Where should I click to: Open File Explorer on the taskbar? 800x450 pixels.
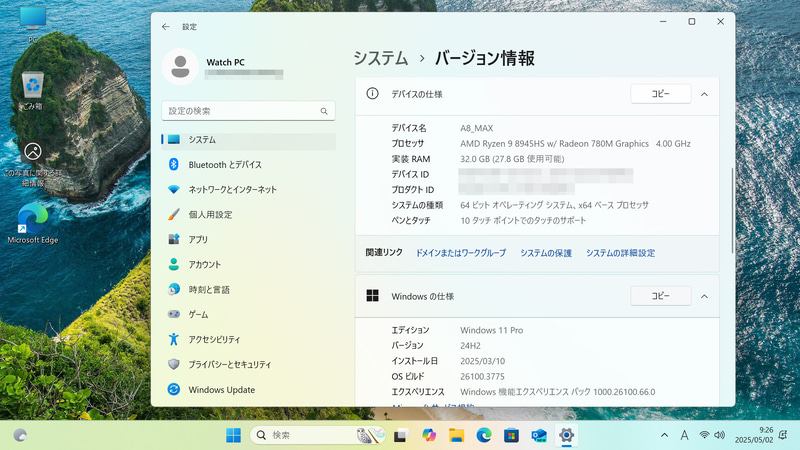coord(456,435)
